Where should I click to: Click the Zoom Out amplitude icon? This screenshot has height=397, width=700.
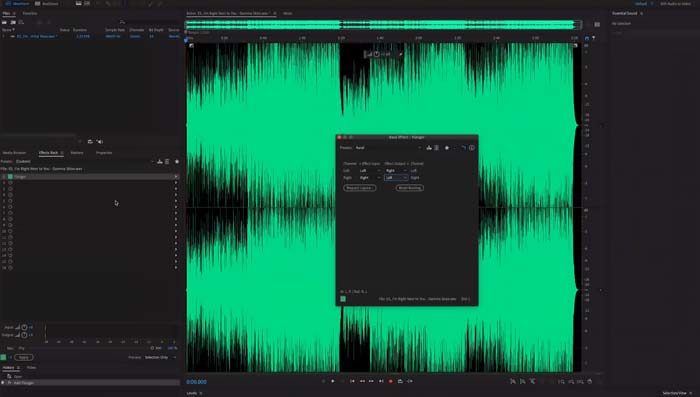click(x=522, y=381)
